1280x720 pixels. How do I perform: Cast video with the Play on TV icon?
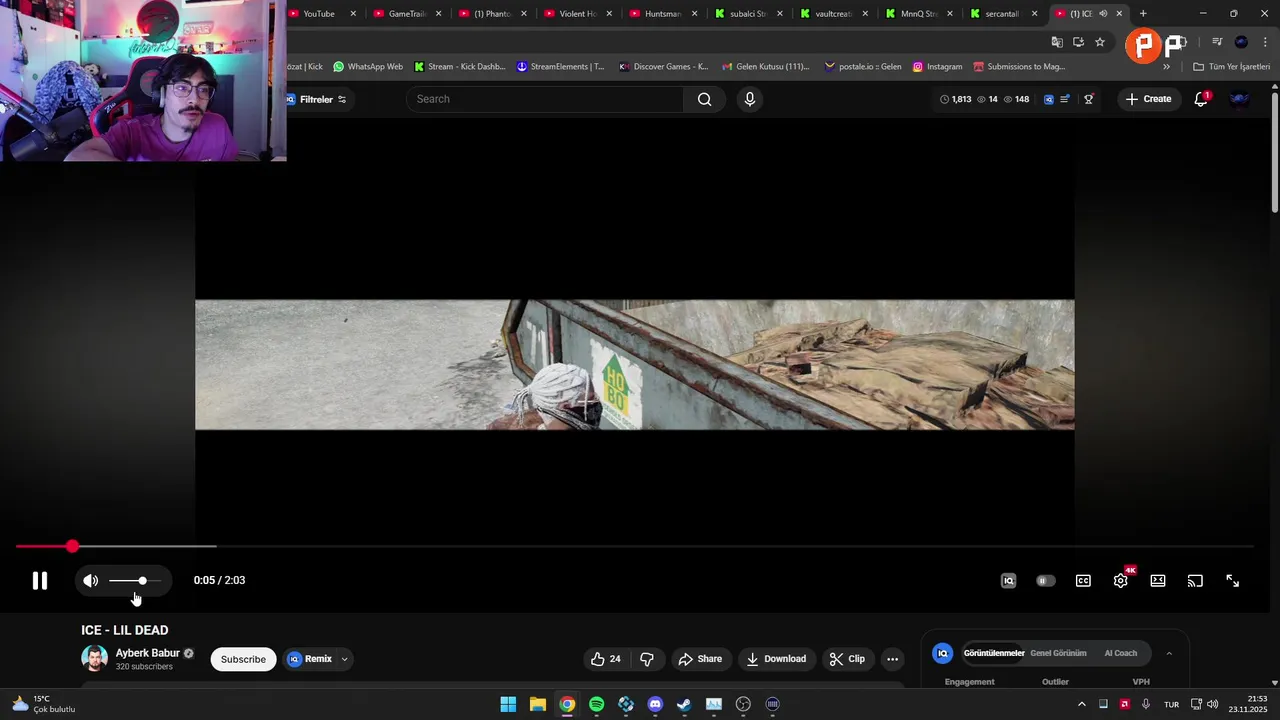click(1195, 581)
